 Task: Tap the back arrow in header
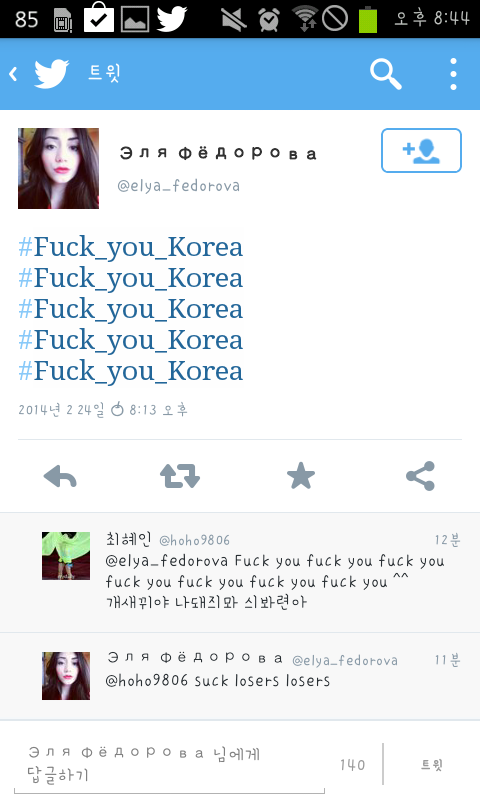13,74
